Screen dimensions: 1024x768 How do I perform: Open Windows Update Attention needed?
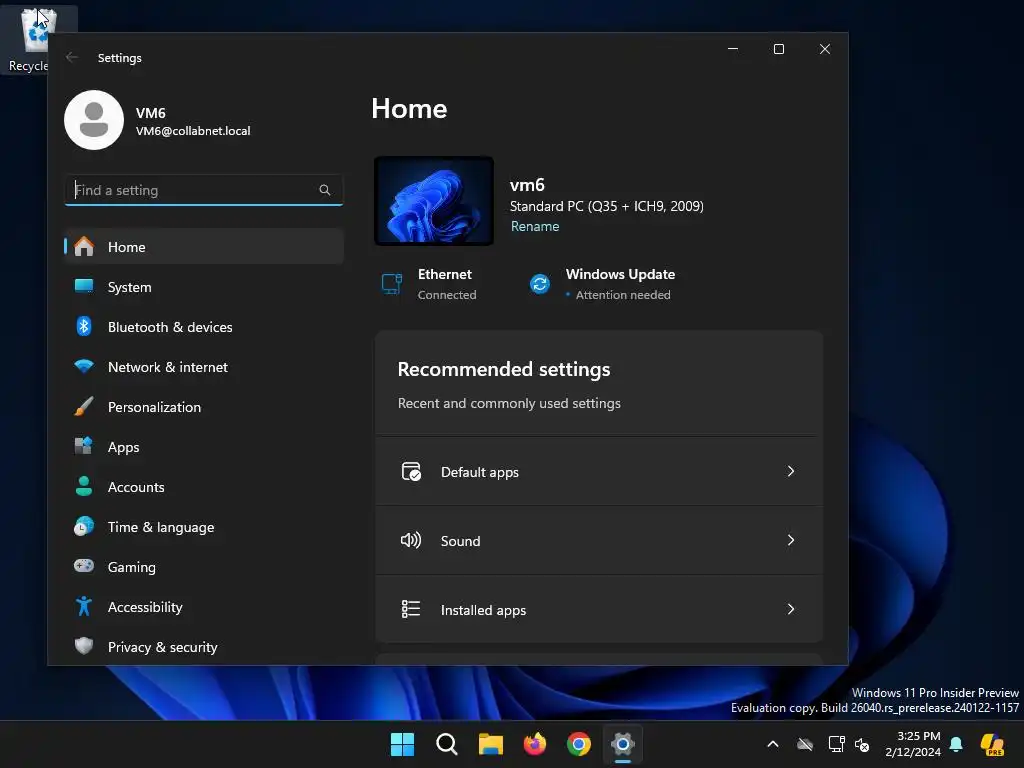coord(601,284)
